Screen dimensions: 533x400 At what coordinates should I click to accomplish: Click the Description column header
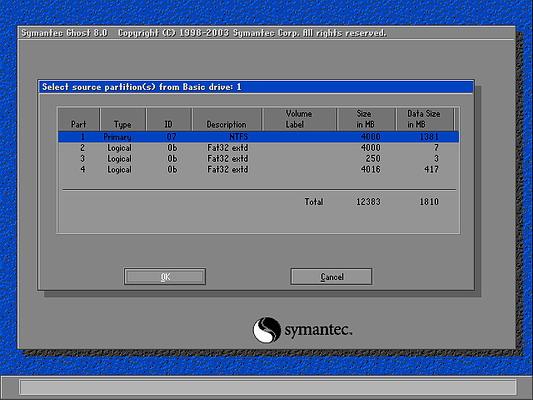[227, 119]
